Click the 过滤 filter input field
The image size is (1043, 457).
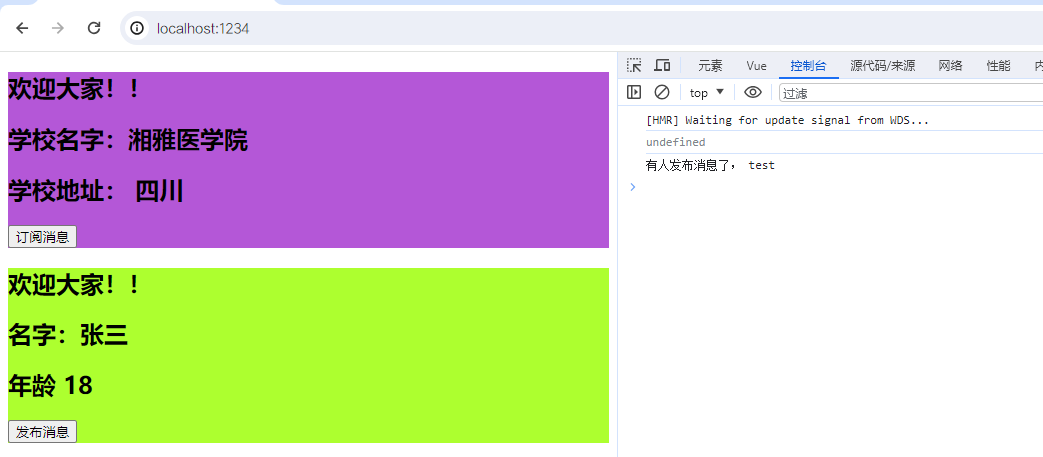coord(911,93)
